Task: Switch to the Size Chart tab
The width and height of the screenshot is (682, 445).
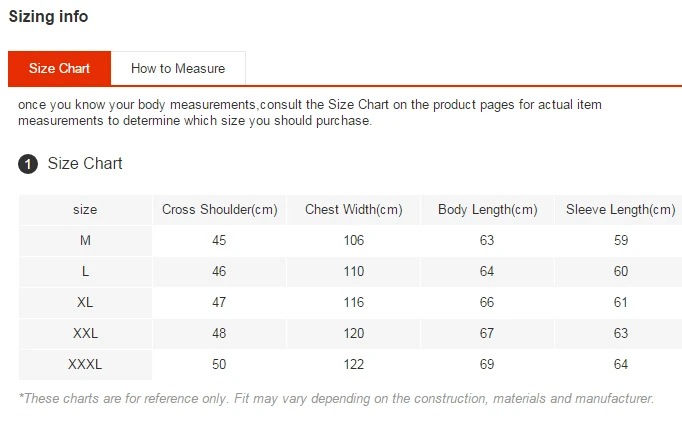Action: tap(59, 68)
